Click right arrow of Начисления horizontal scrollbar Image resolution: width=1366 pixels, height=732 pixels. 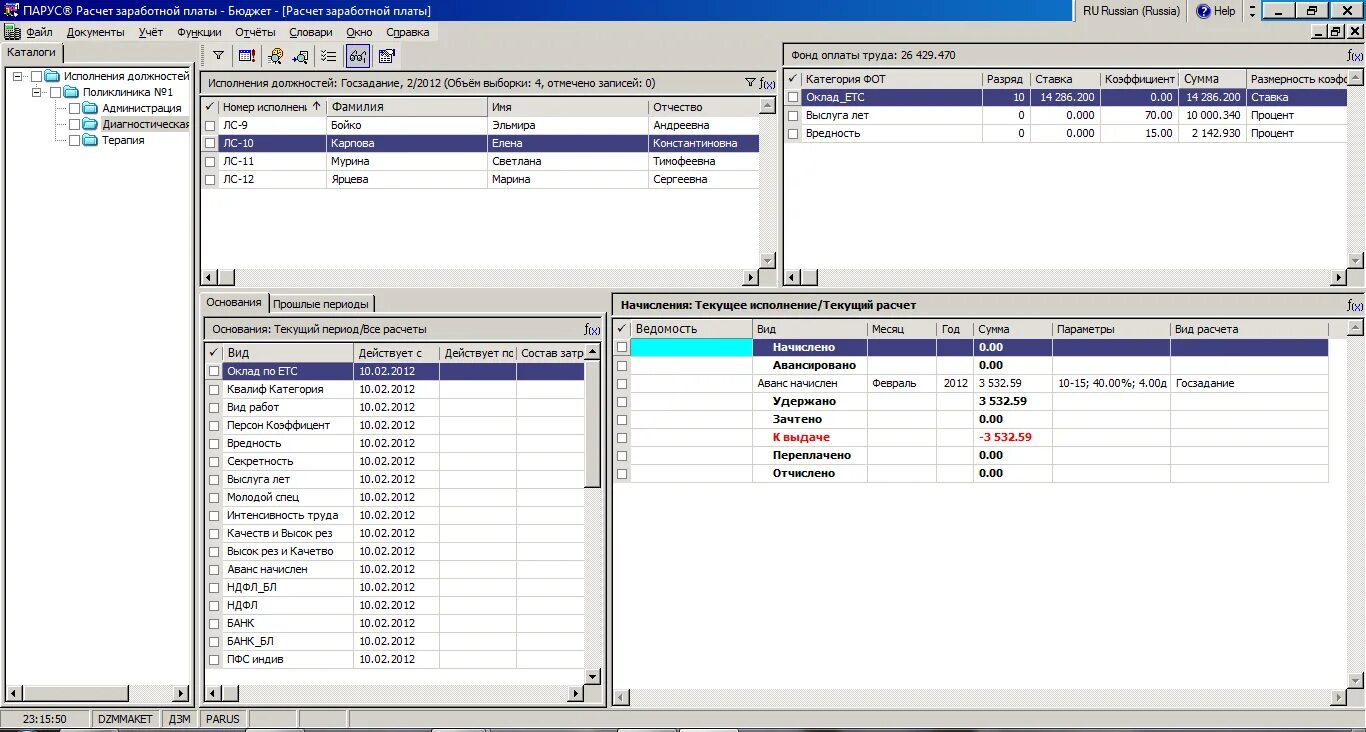pos(1339,697)
